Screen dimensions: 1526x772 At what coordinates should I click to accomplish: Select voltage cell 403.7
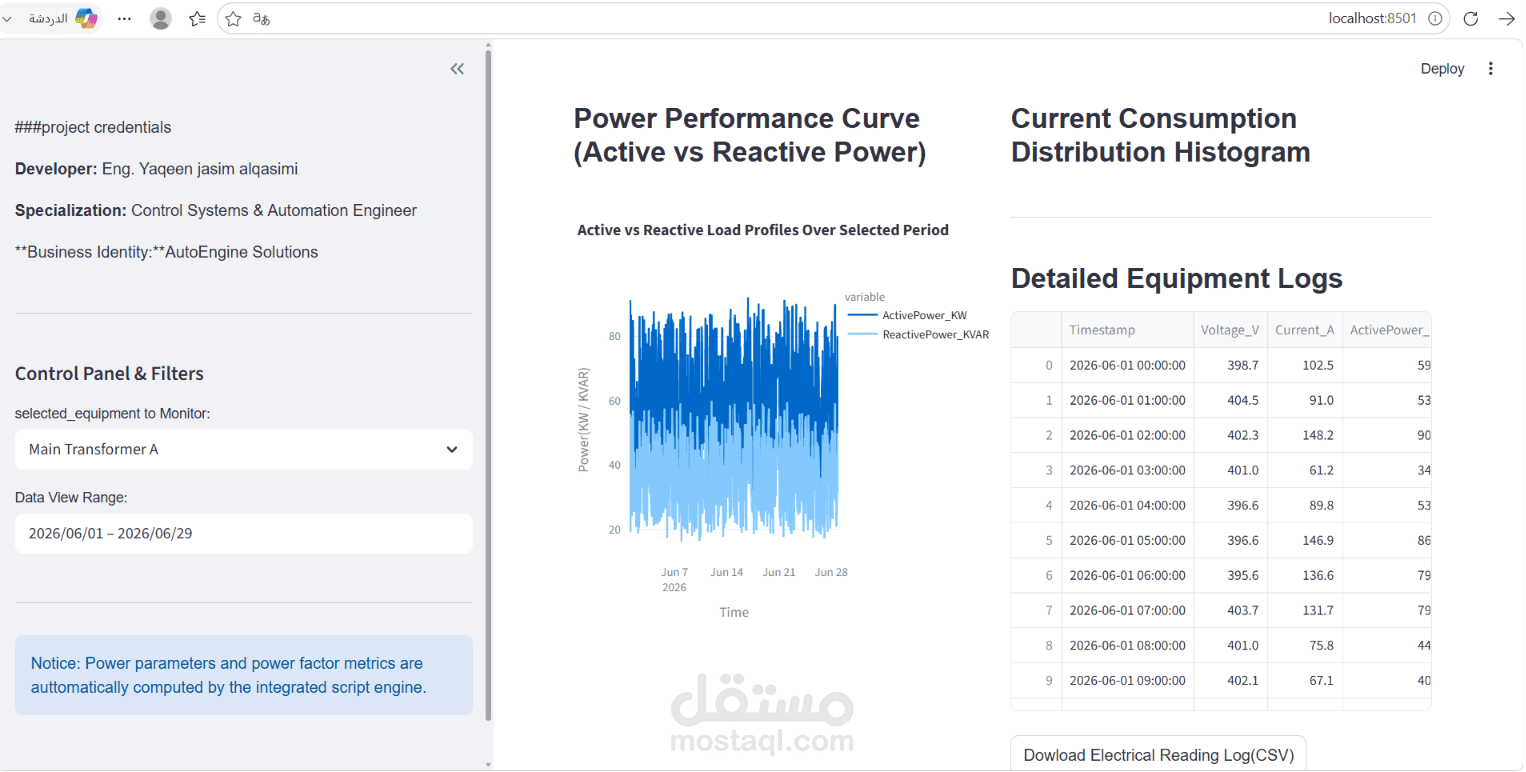[x=1230, y=610]
